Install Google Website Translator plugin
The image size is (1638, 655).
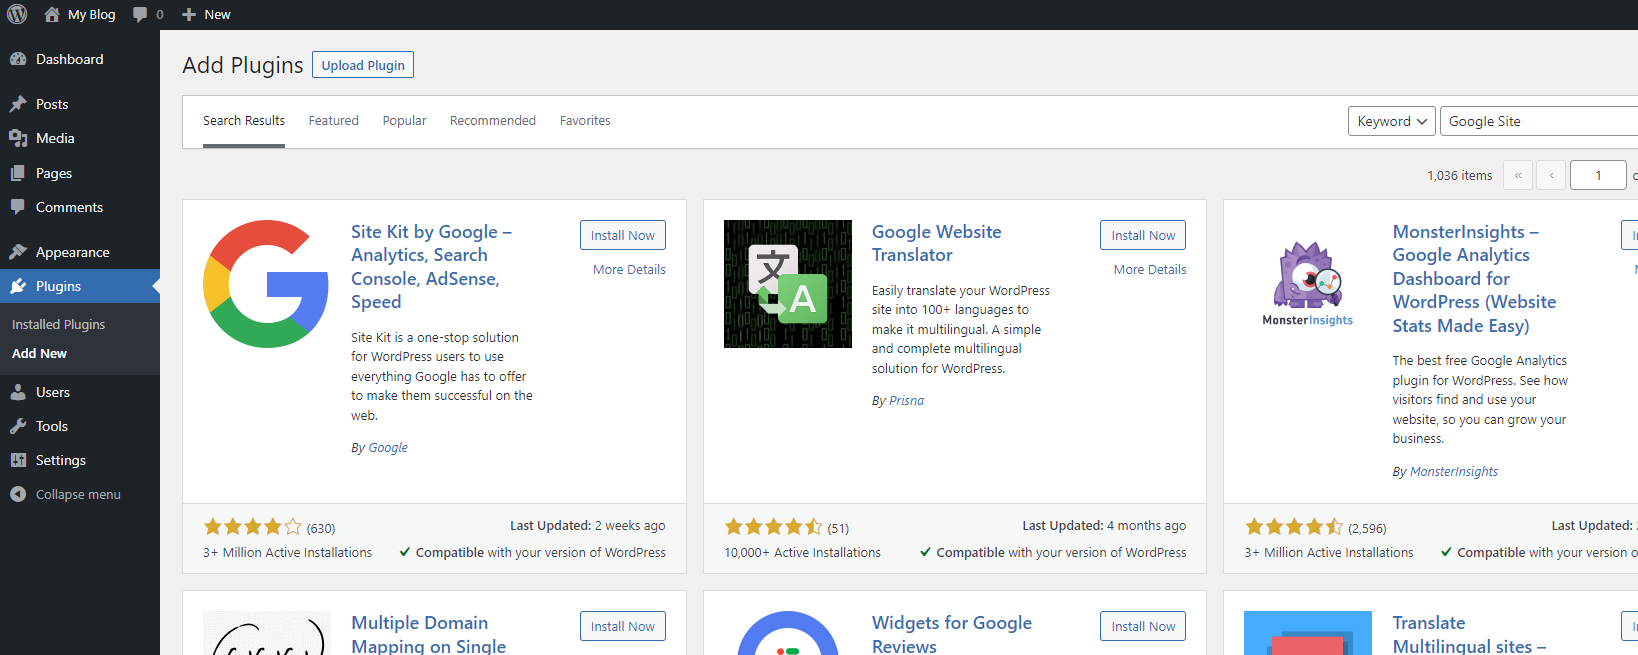point(1143,235)
